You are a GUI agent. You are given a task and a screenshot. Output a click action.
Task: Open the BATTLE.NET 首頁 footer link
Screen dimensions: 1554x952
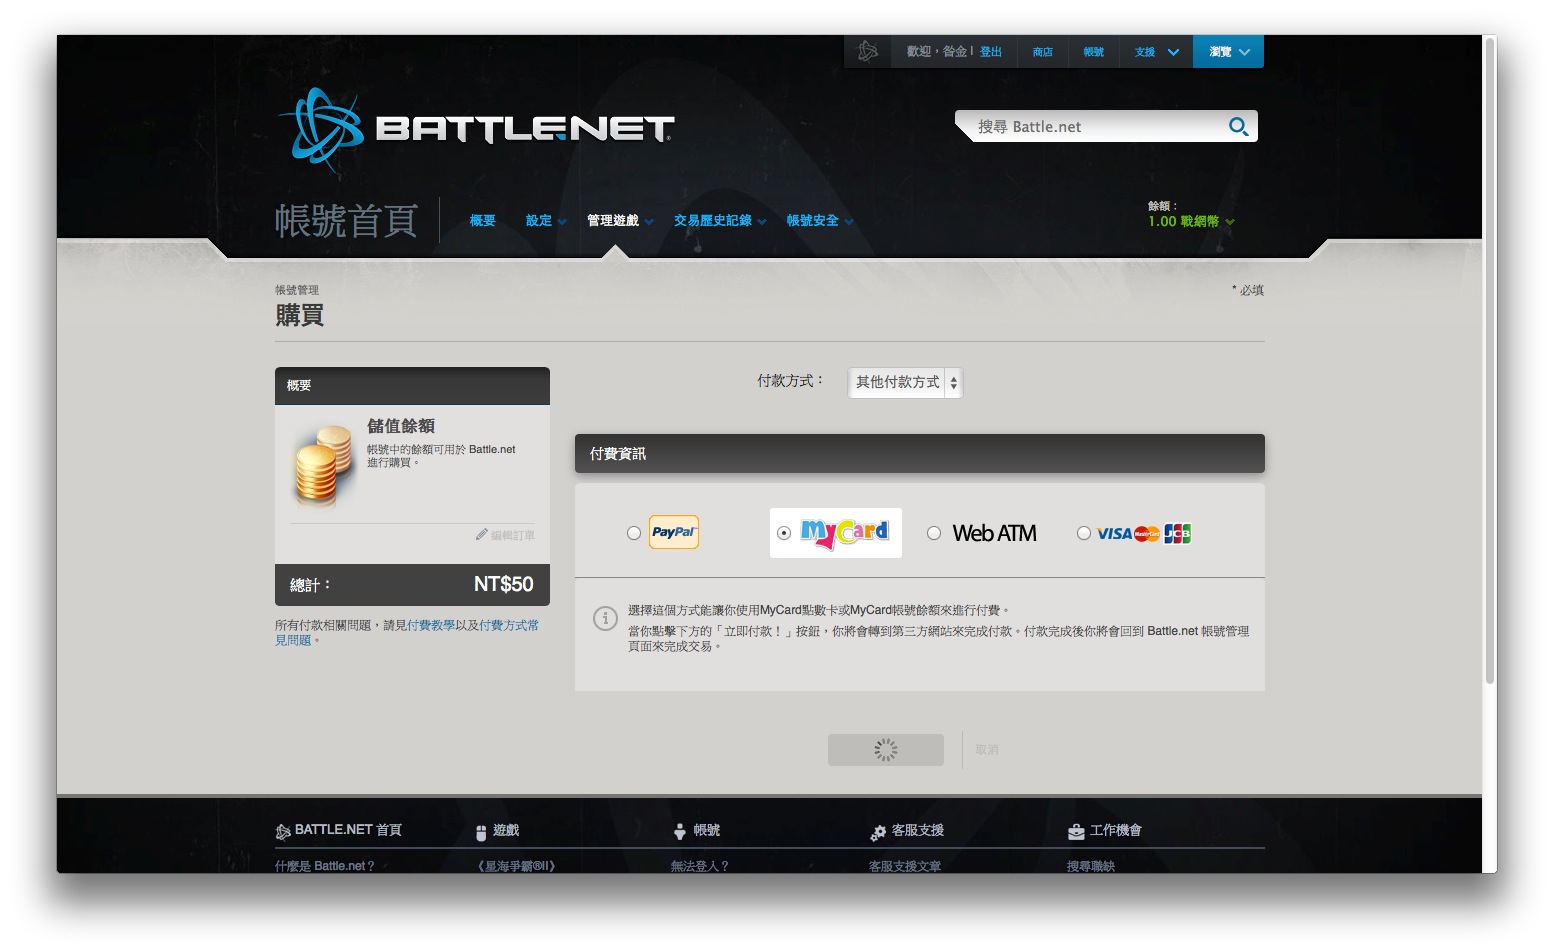pyautogui.click(x=348, y=830)
